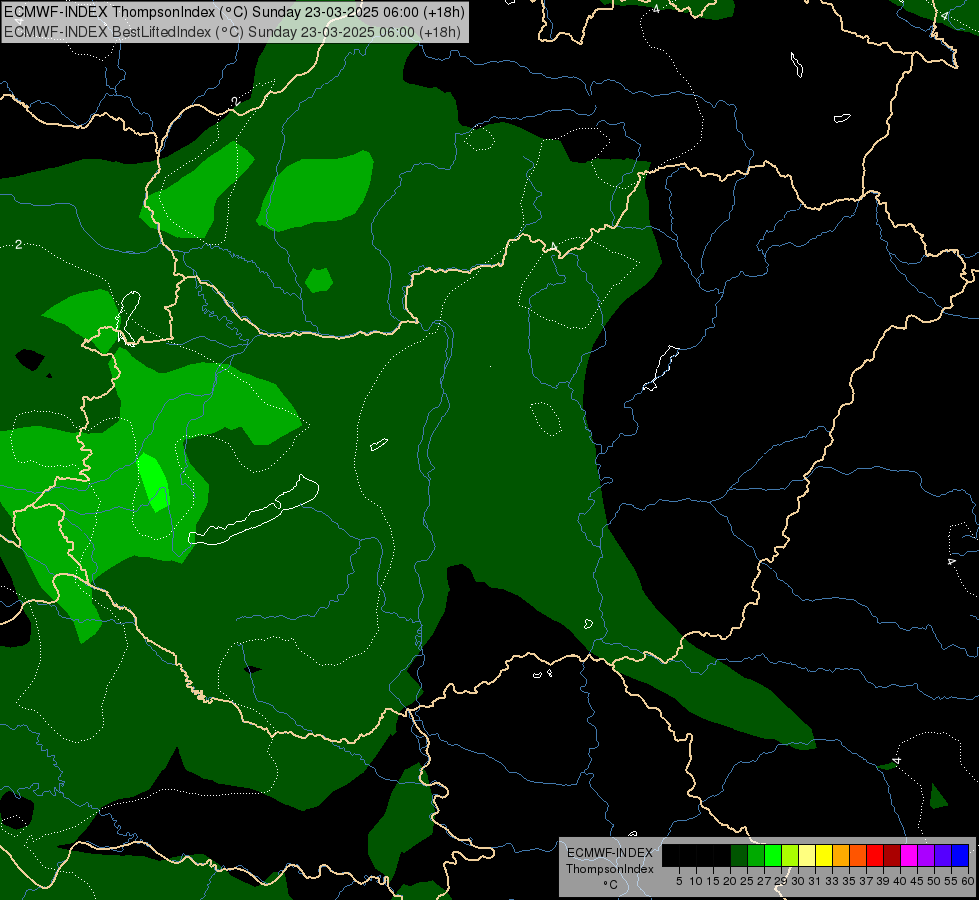Click legend tick label "25"
The image size is (979, 900).
[747, 881]
